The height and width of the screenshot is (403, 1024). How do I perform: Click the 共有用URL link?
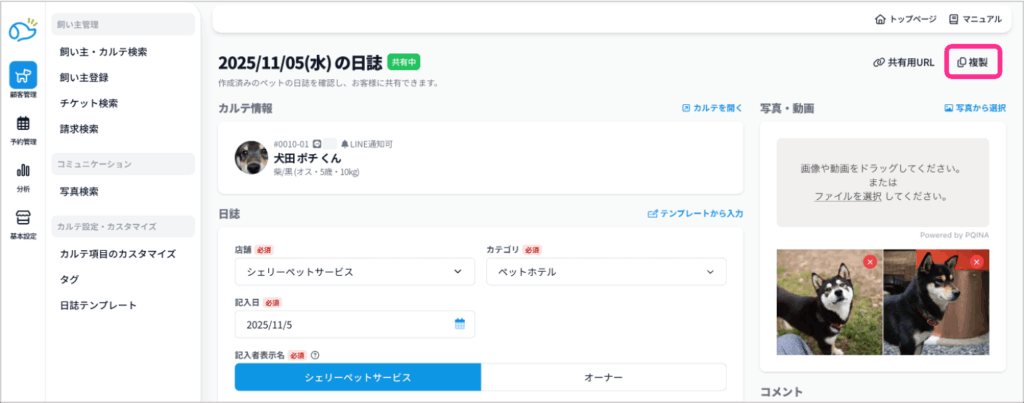[x=904, y=62]
